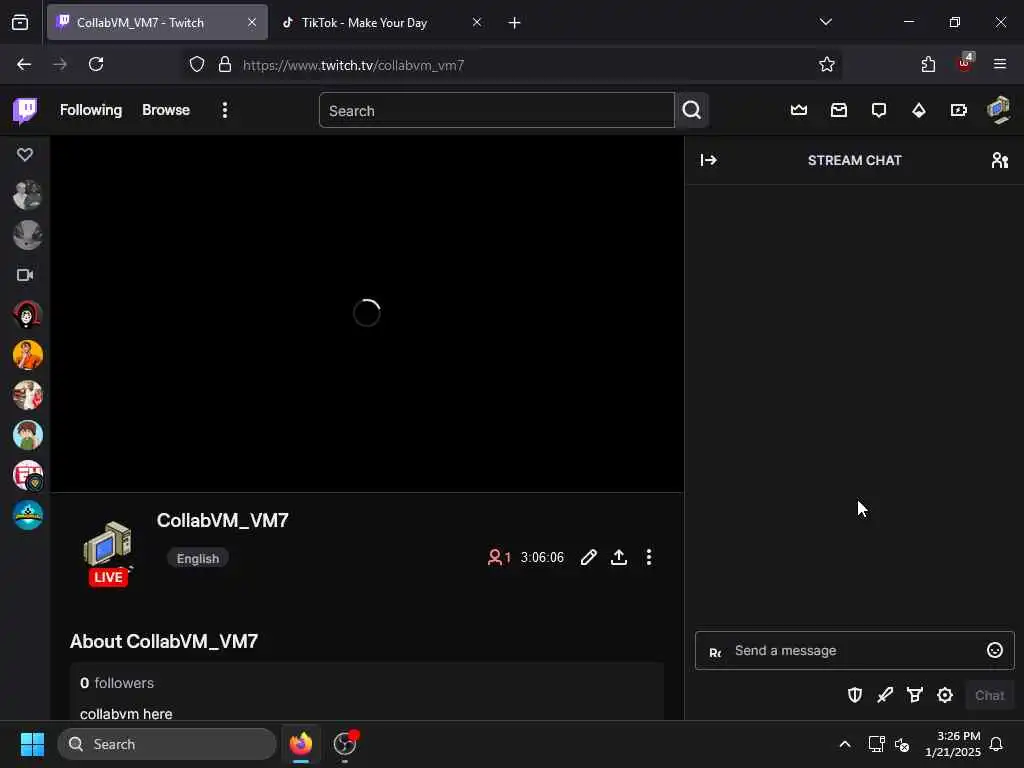The height and width of the screenshot is (768, 1024).
Task: Click the muted volume tray icon
Action: (x=902, y=744)
